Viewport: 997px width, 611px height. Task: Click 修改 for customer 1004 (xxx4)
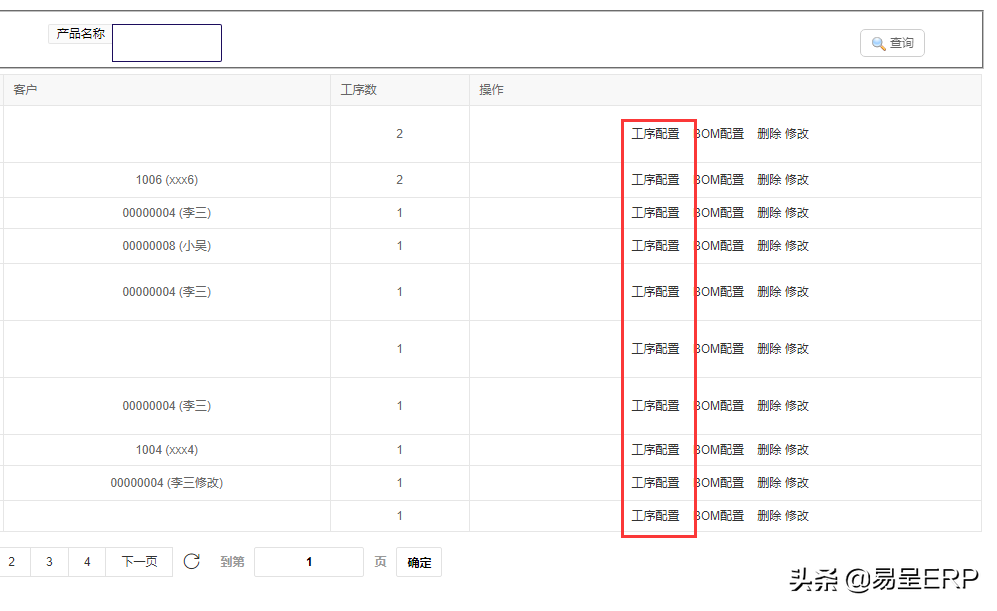[797, 450]
